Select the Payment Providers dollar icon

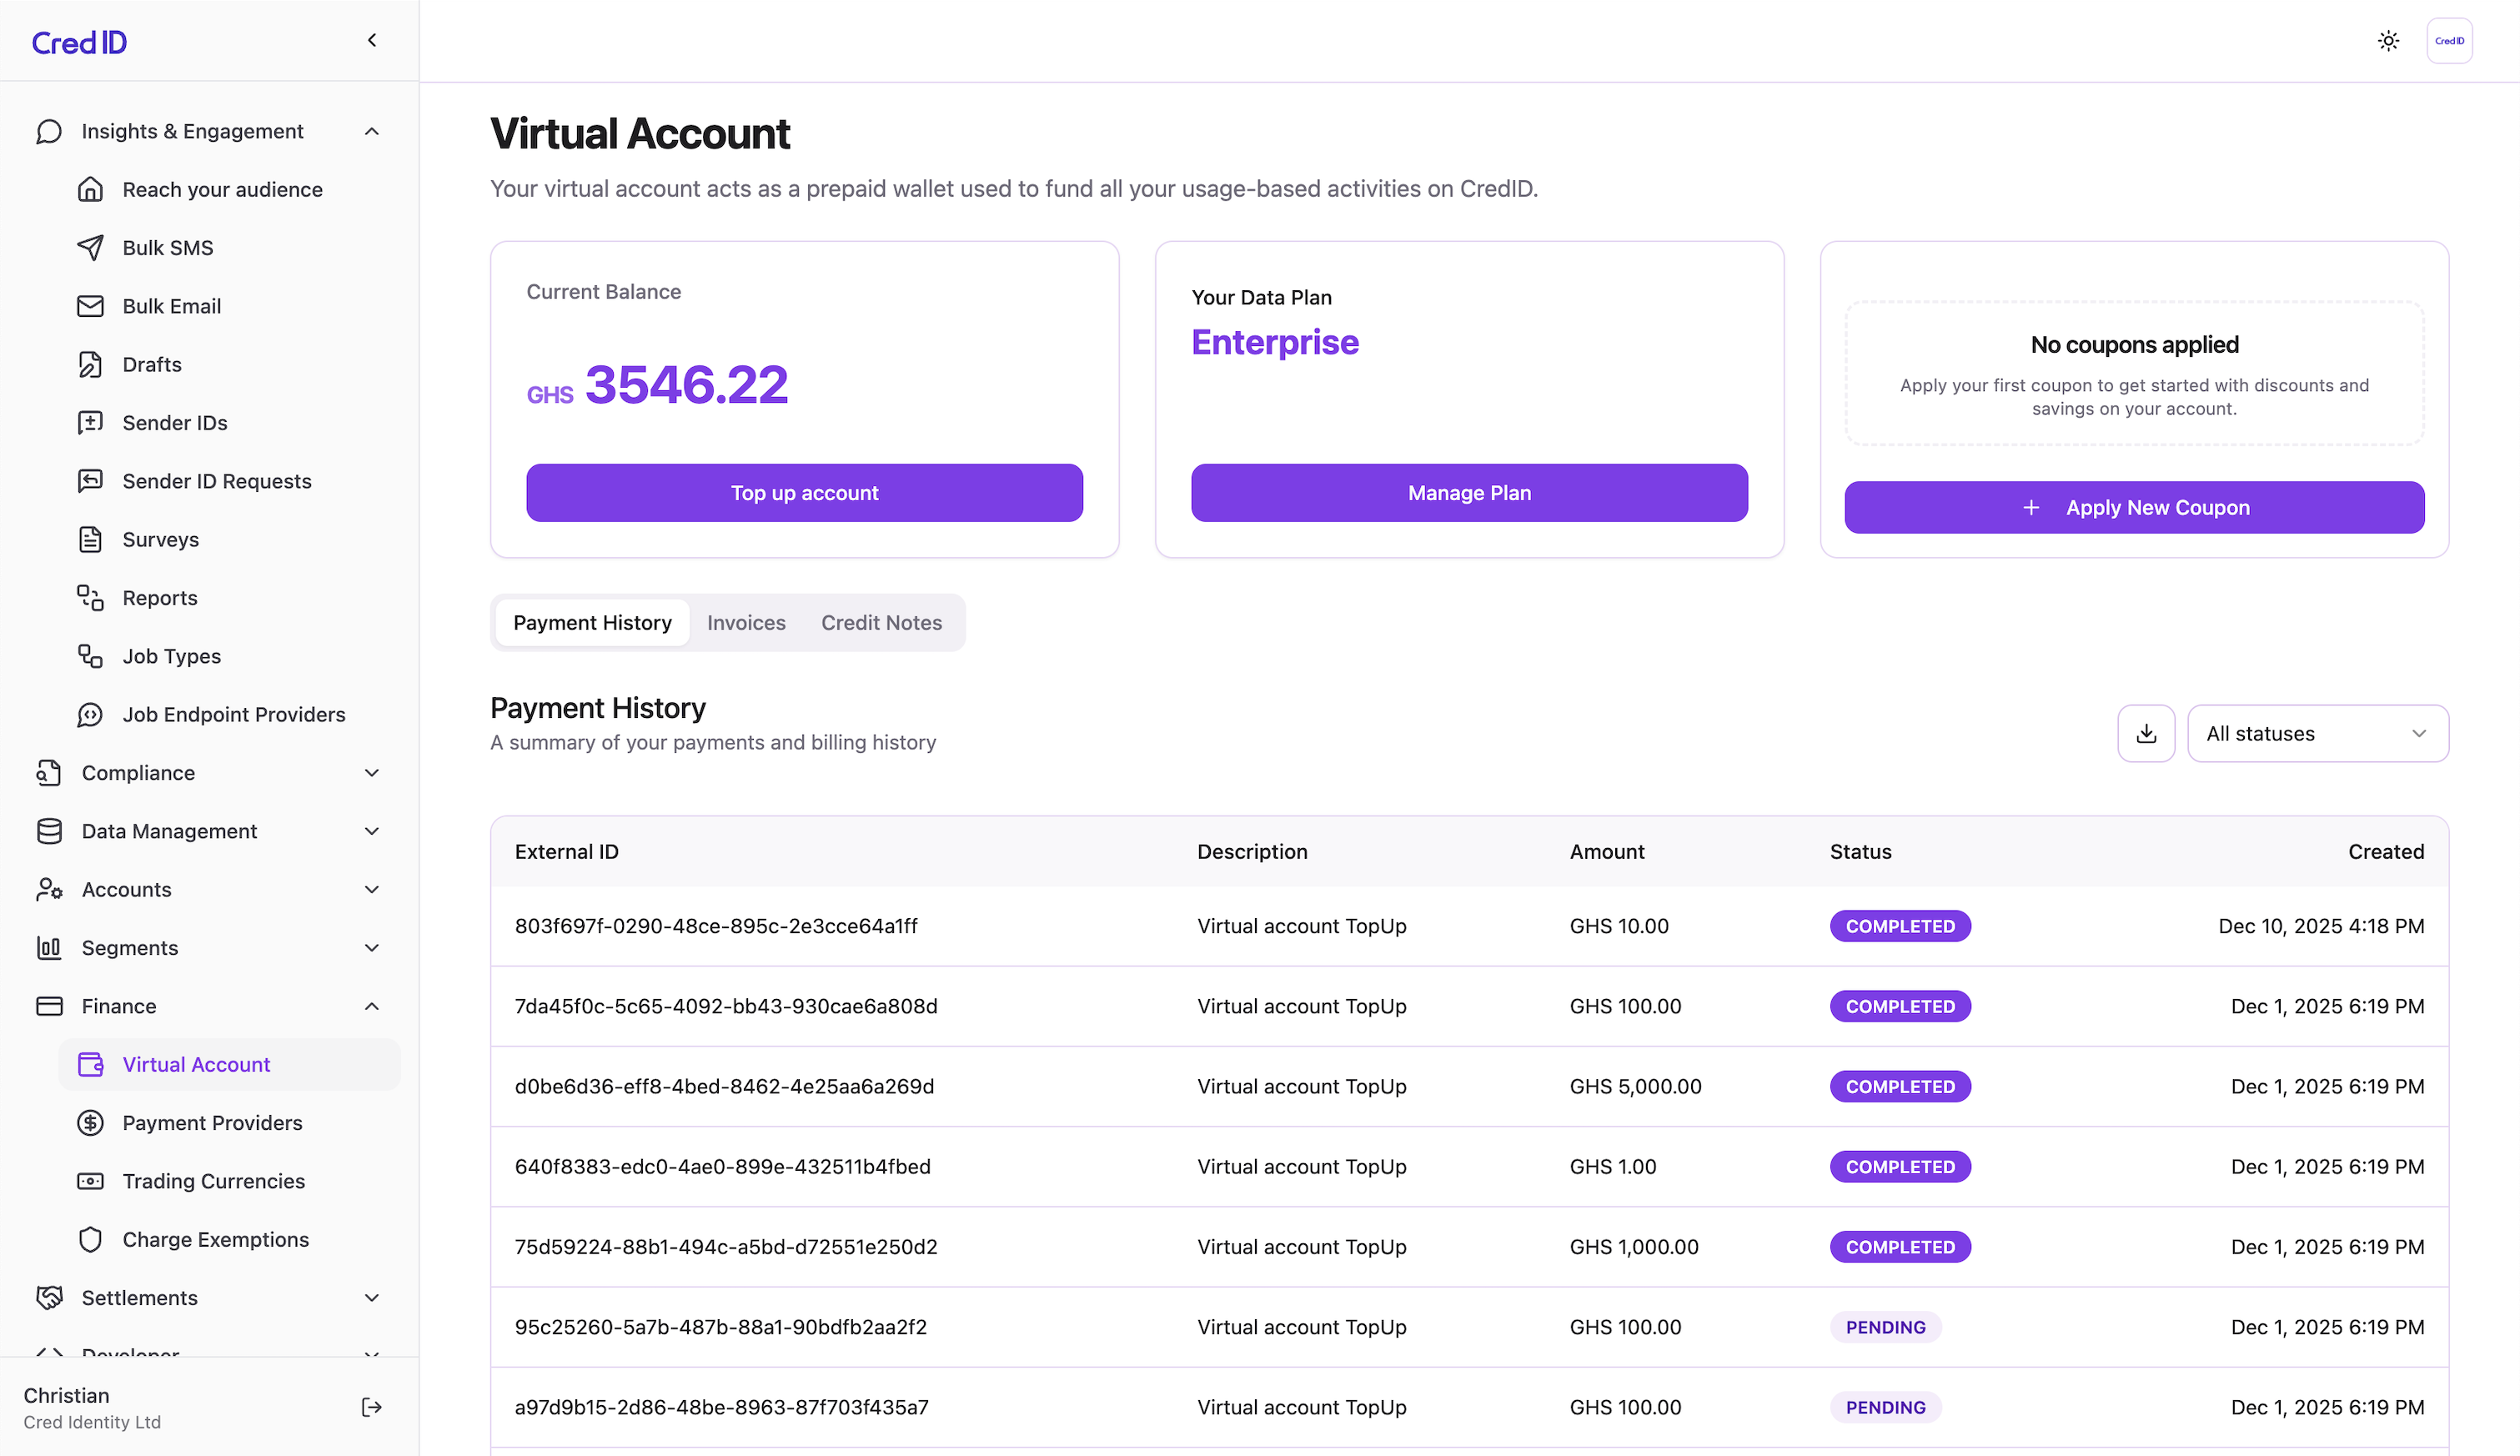point(91,1123)
